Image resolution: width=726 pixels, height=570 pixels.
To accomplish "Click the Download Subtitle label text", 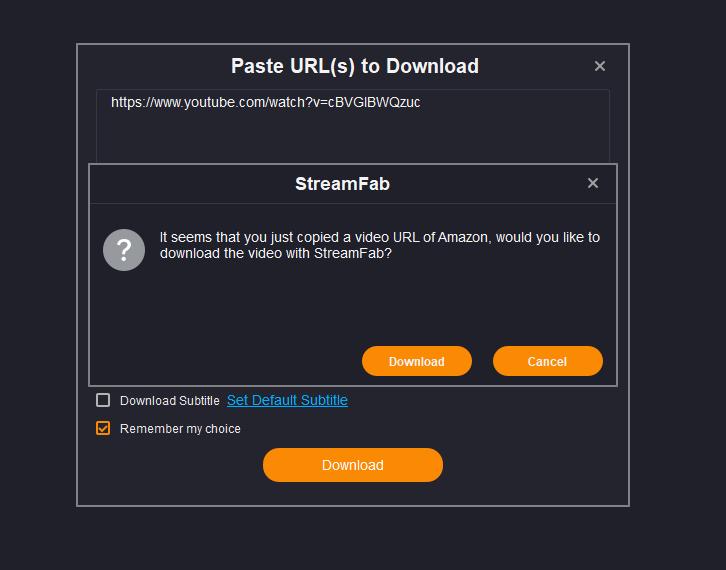I will coord(169,401).
